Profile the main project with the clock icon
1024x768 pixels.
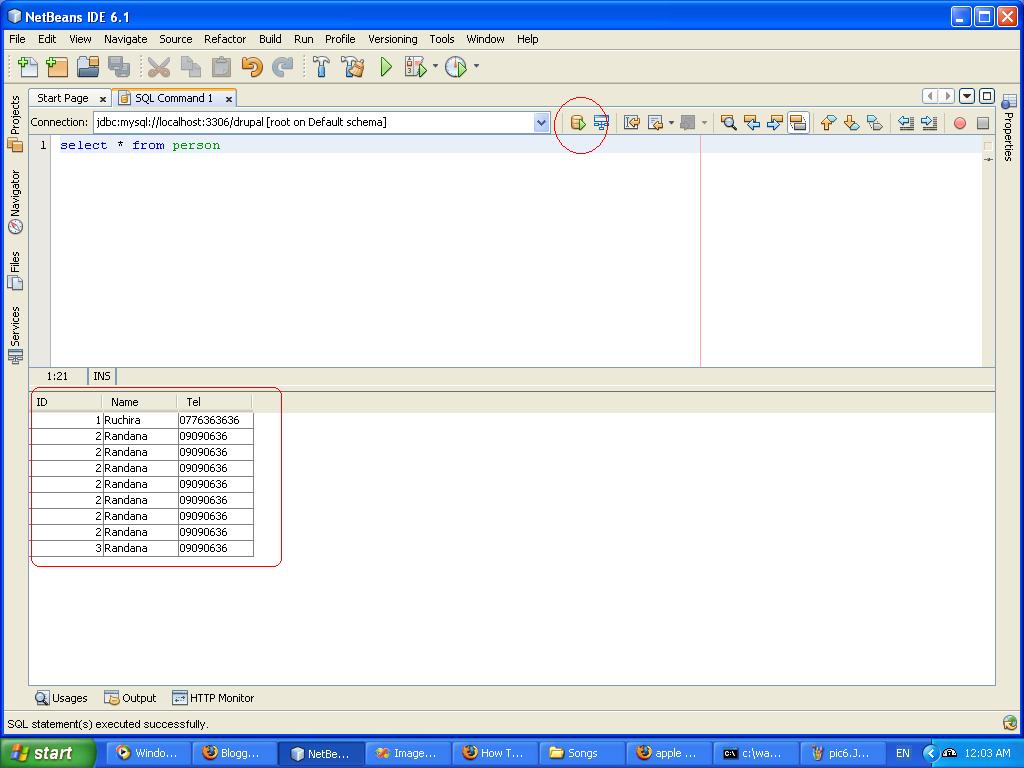456,68
